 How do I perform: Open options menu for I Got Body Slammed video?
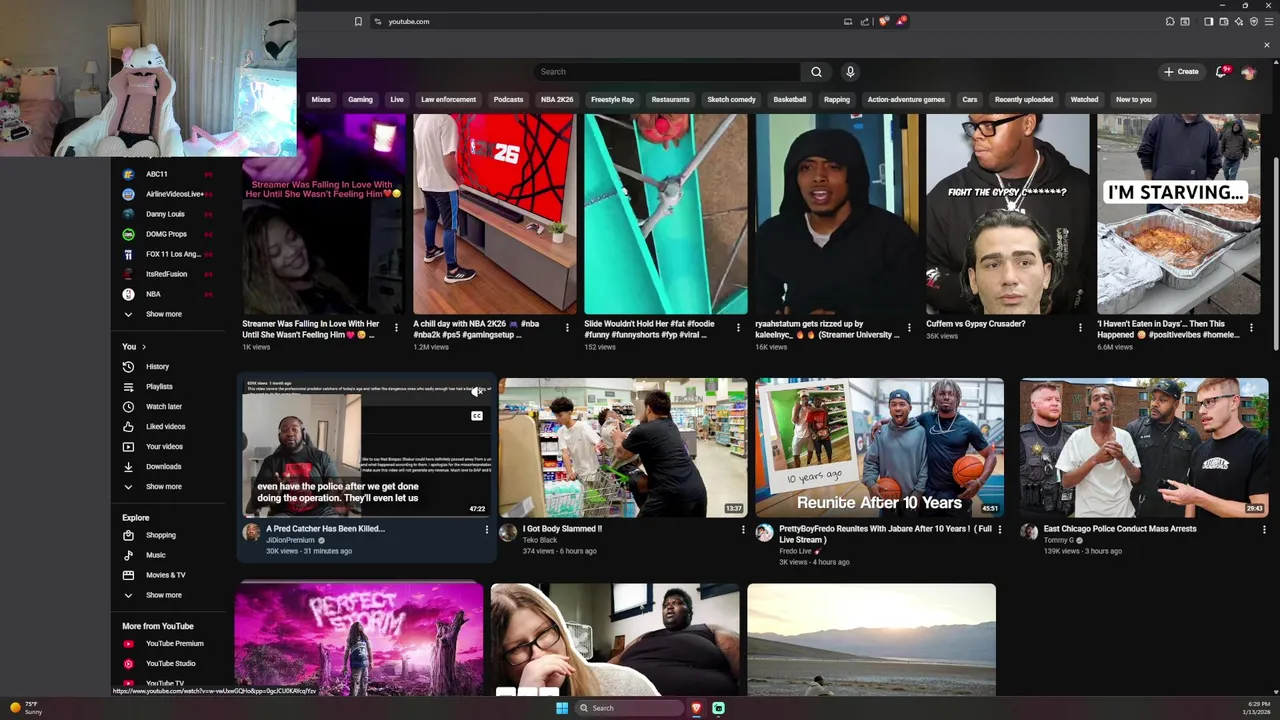point(743,530)
